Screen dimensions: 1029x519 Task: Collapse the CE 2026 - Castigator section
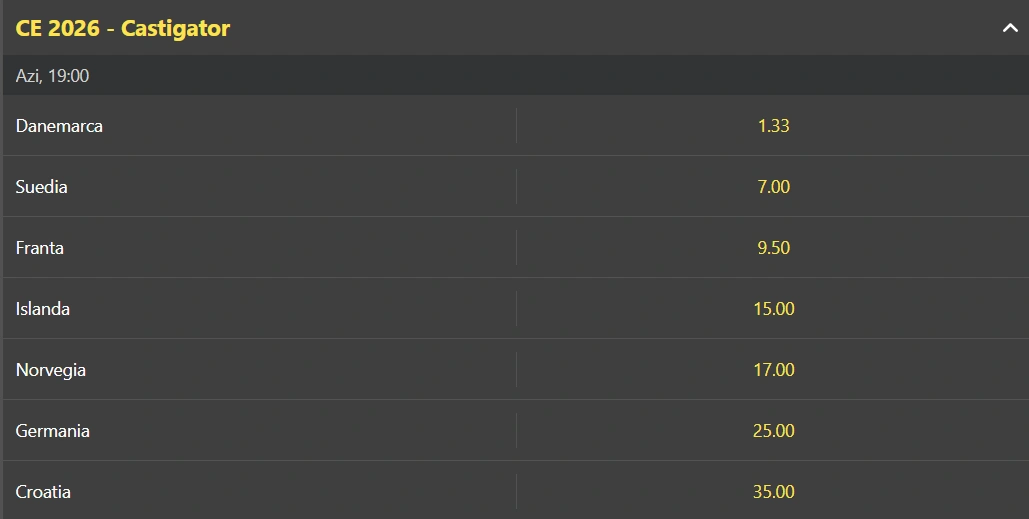pyautogui.click(x=1009, y=28)
